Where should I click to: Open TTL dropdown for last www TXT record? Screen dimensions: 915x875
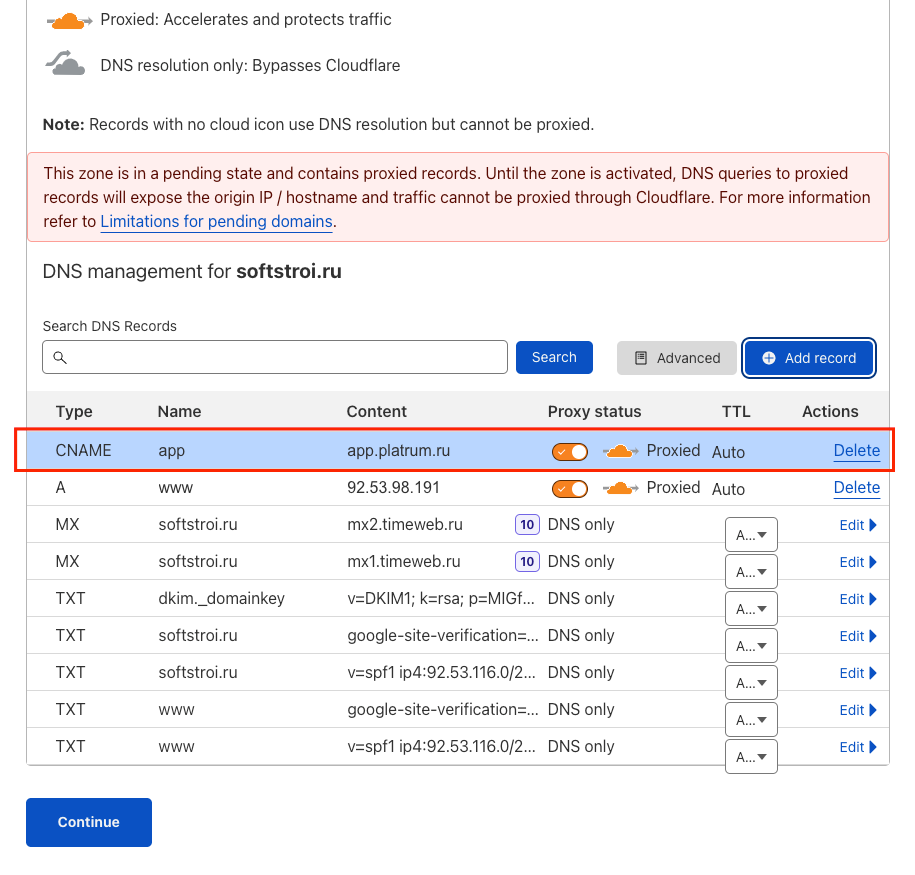pos(751,757)
